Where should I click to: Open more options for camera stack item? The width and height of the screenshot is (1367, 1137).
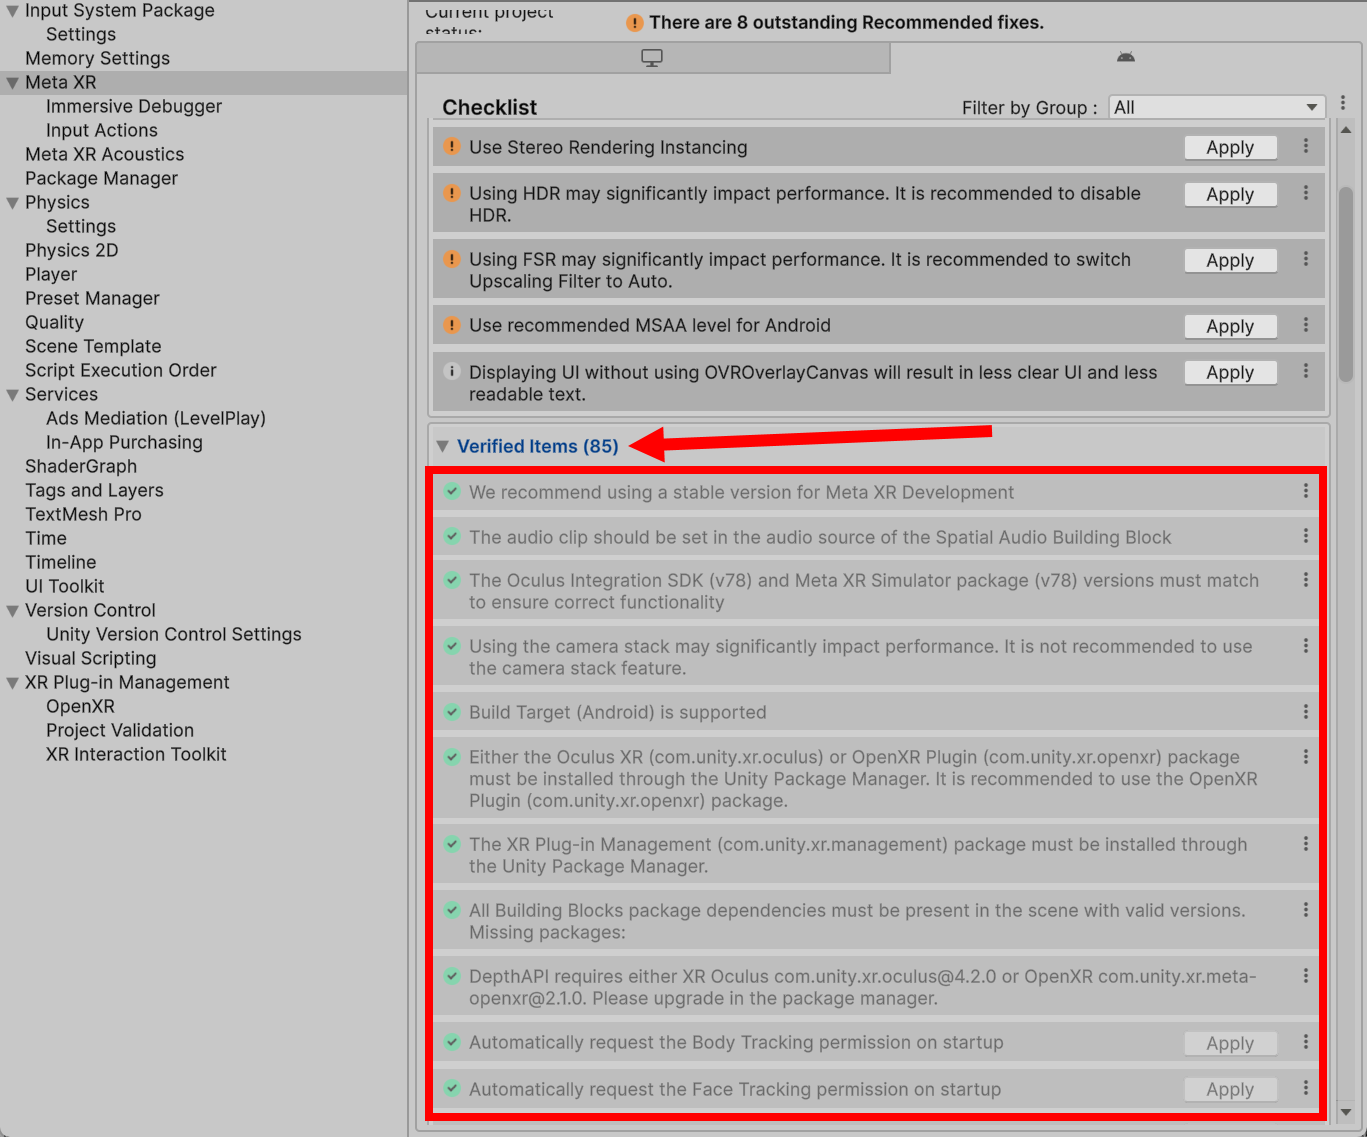pyautogui.click(x=1306, y=646)
